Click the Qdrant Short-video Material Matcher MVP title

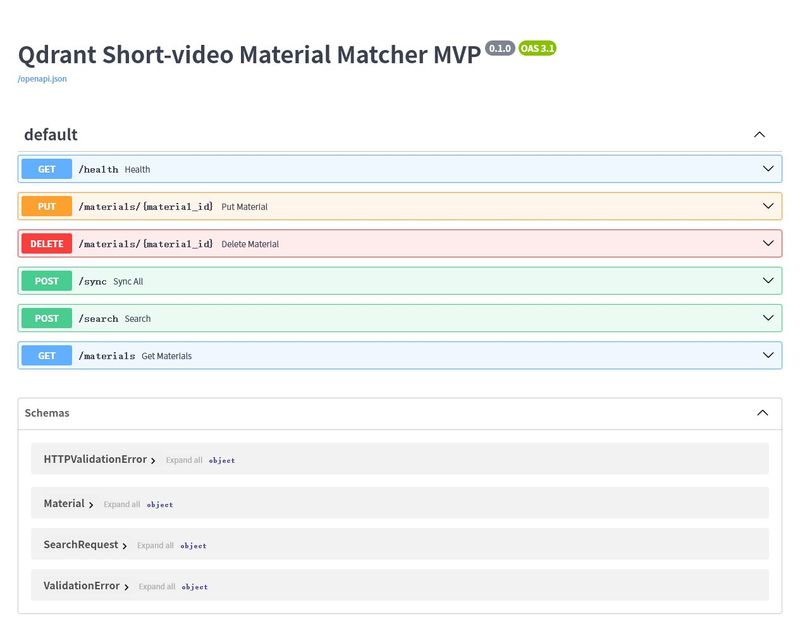pyautogui.click(x=249, y=55)
